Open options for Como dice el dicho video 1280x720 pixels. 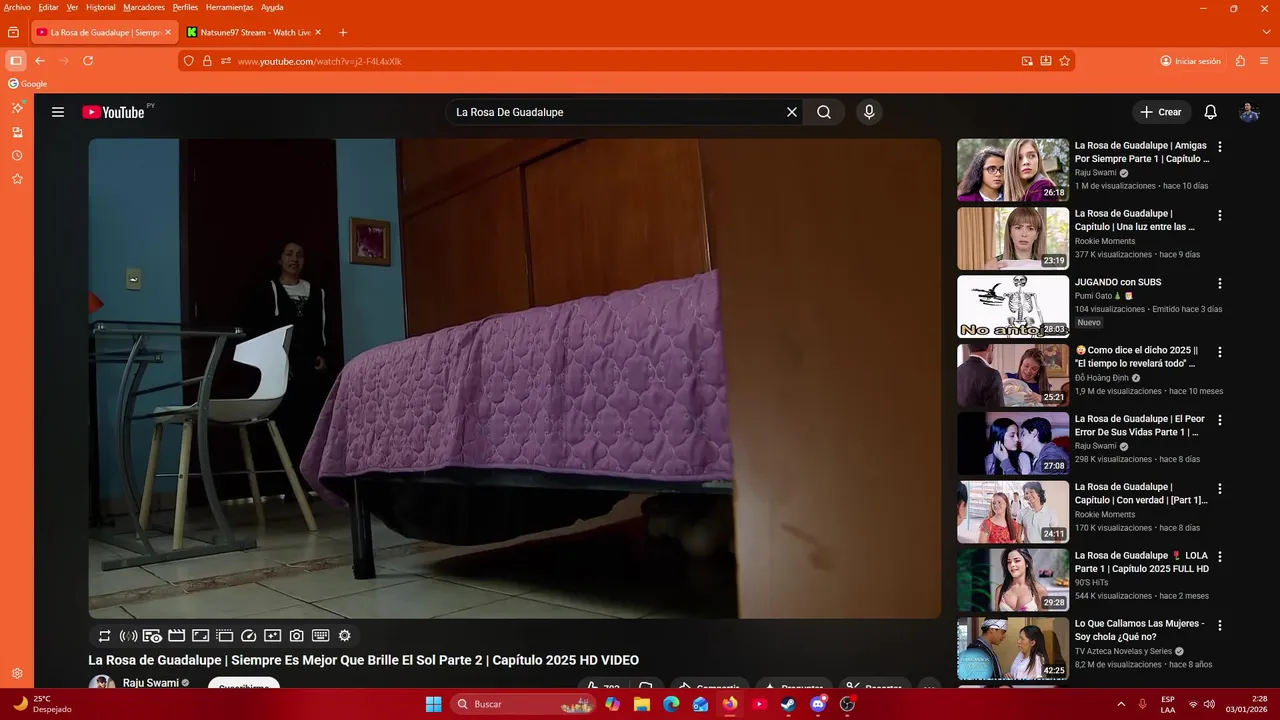coord(1219,352)
